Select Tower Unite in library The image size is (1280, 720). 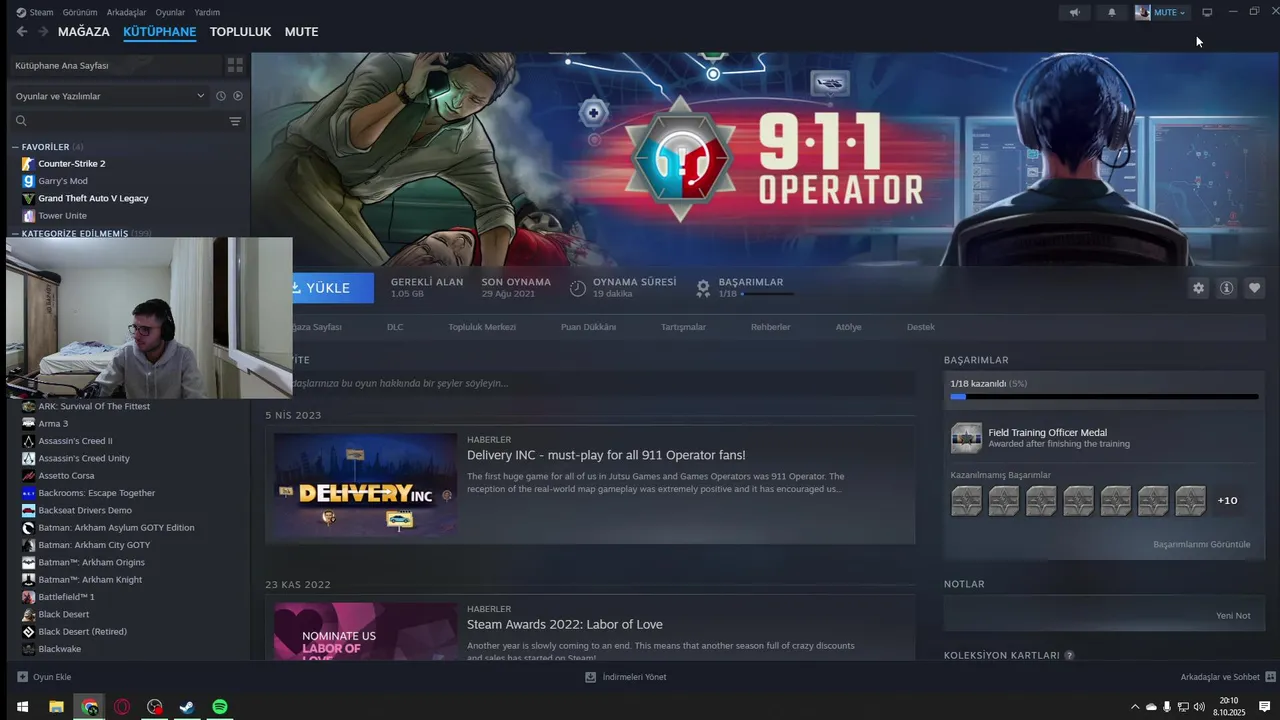(x=62, y=216)
